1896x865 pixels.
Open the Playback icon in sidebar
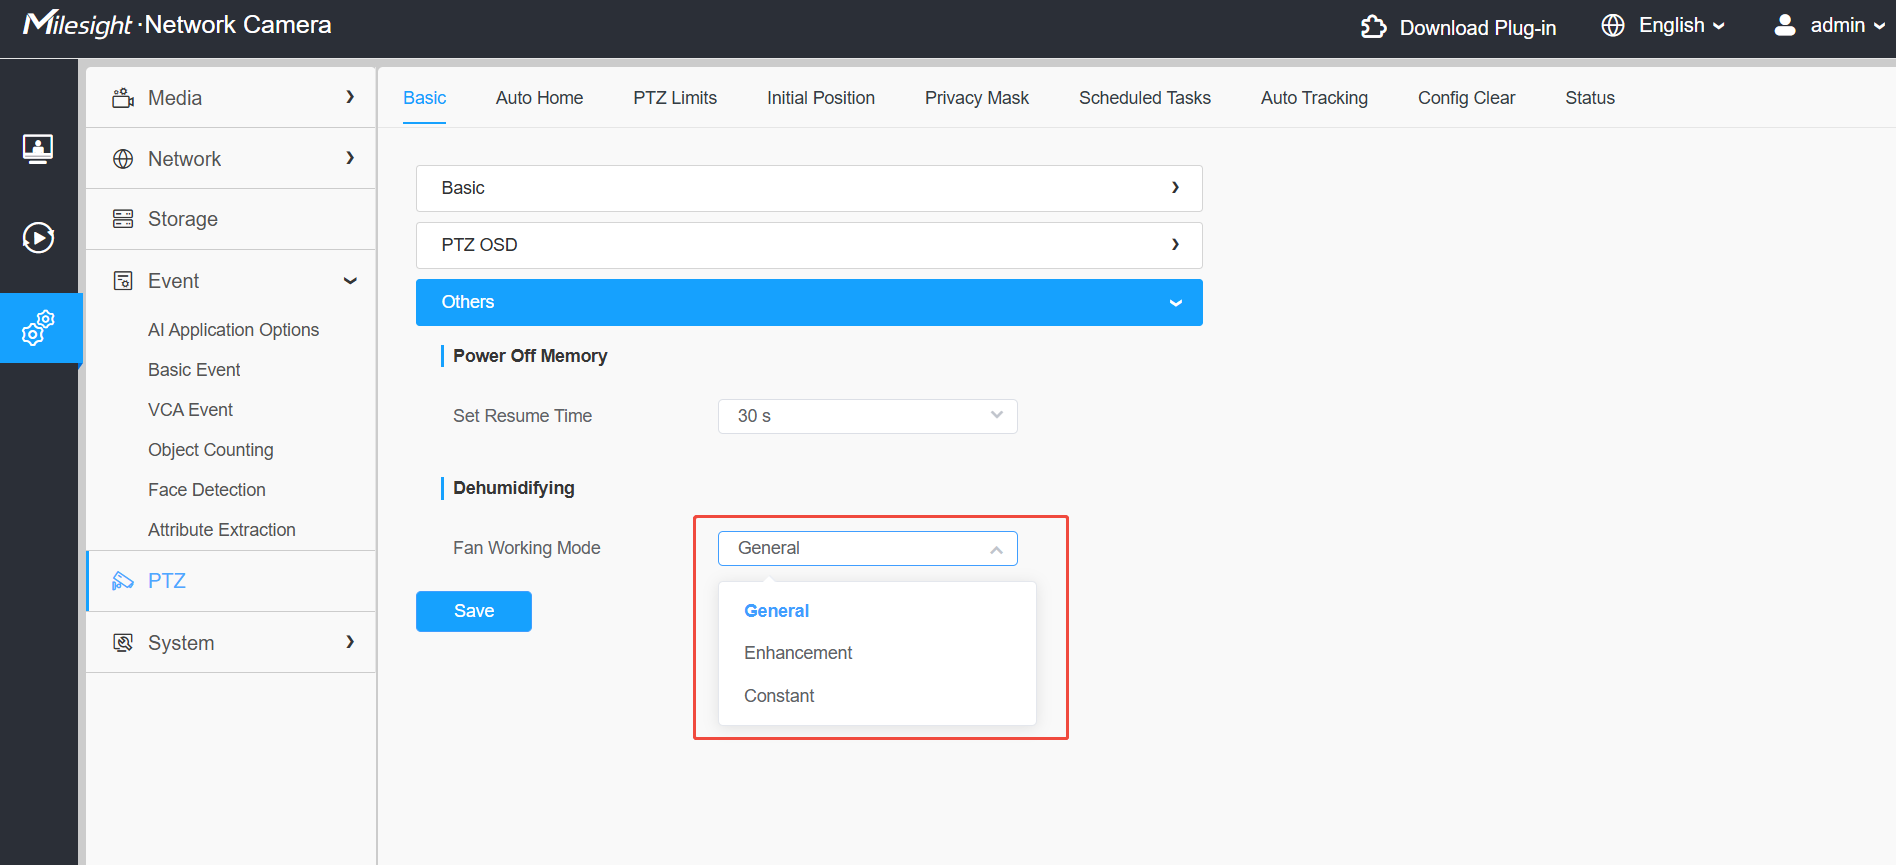38,237
